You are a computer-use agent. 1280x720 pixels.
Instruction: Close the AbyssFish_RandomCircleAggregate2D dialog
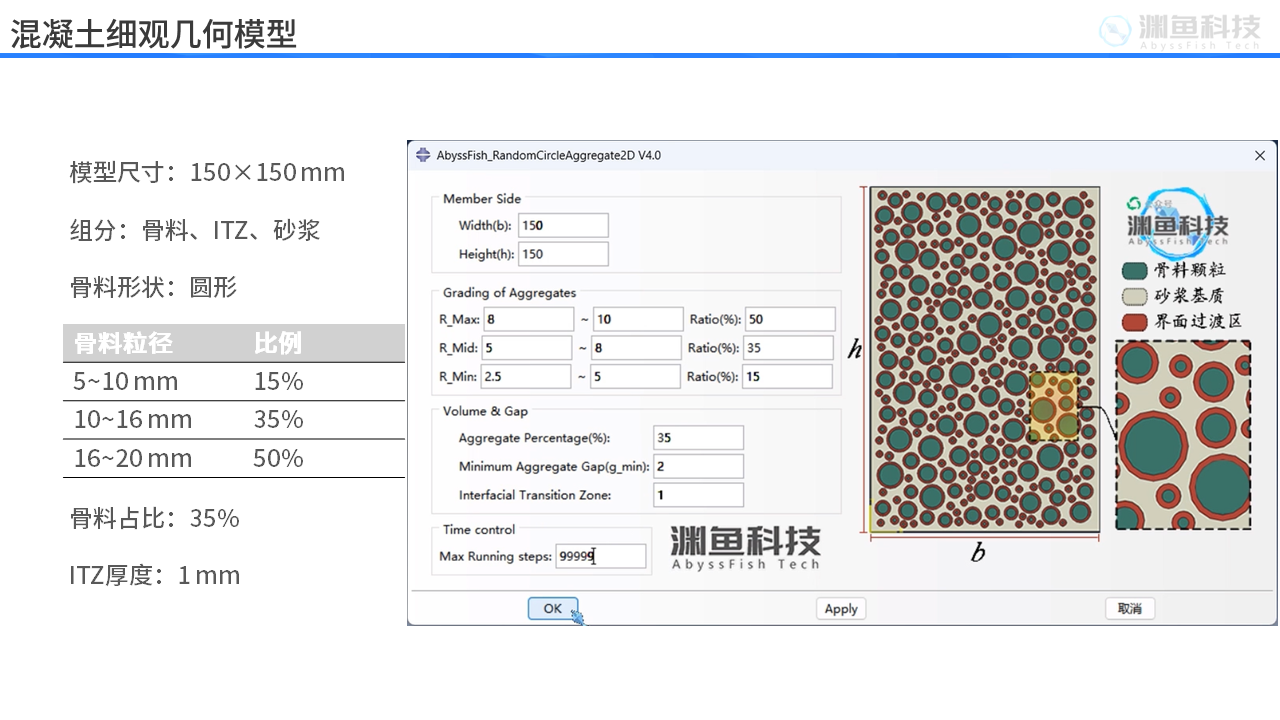click(1260, 155)
